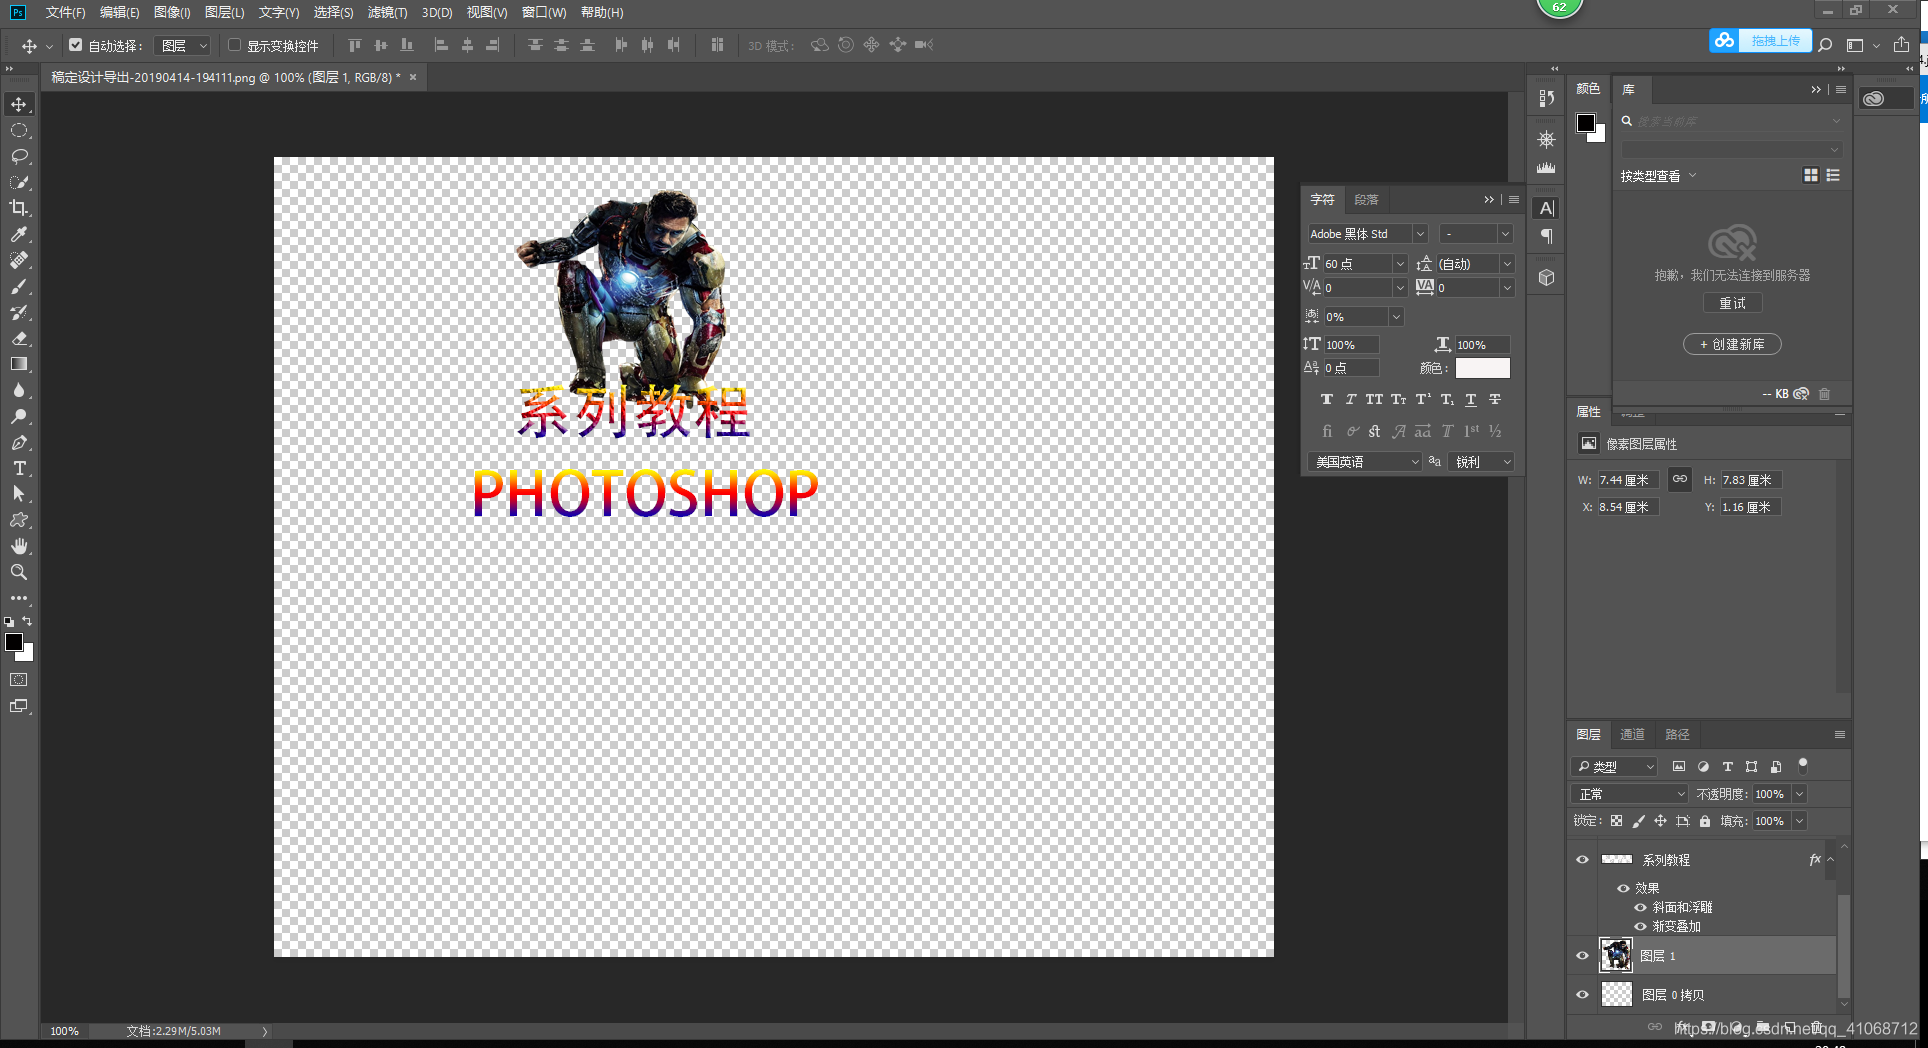Click the 重试 button
Image resolution: width=1928 pixels, height=1048 pixels.
click(x=1732, y=303)
